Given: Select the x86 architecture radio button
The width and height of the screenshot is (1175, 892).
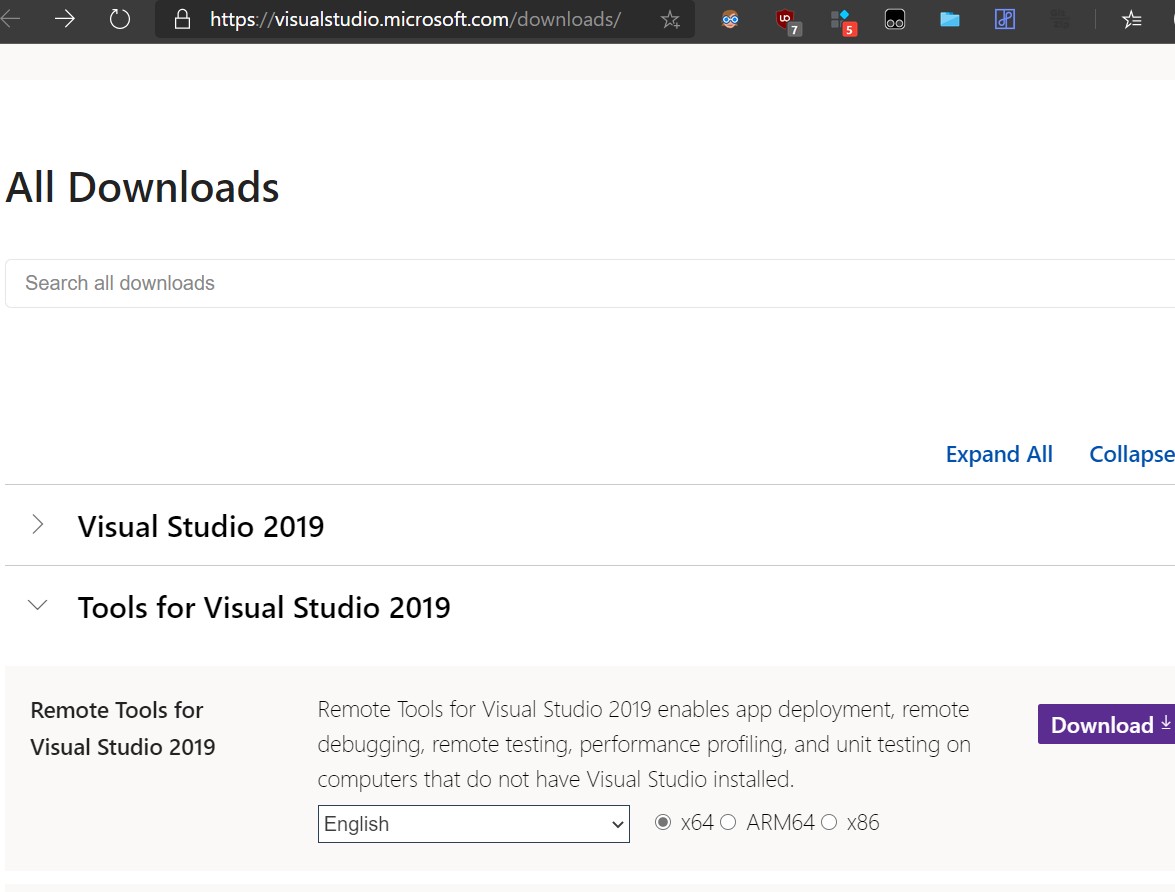Looking at the screenshot, I should [x=829, y=822].
